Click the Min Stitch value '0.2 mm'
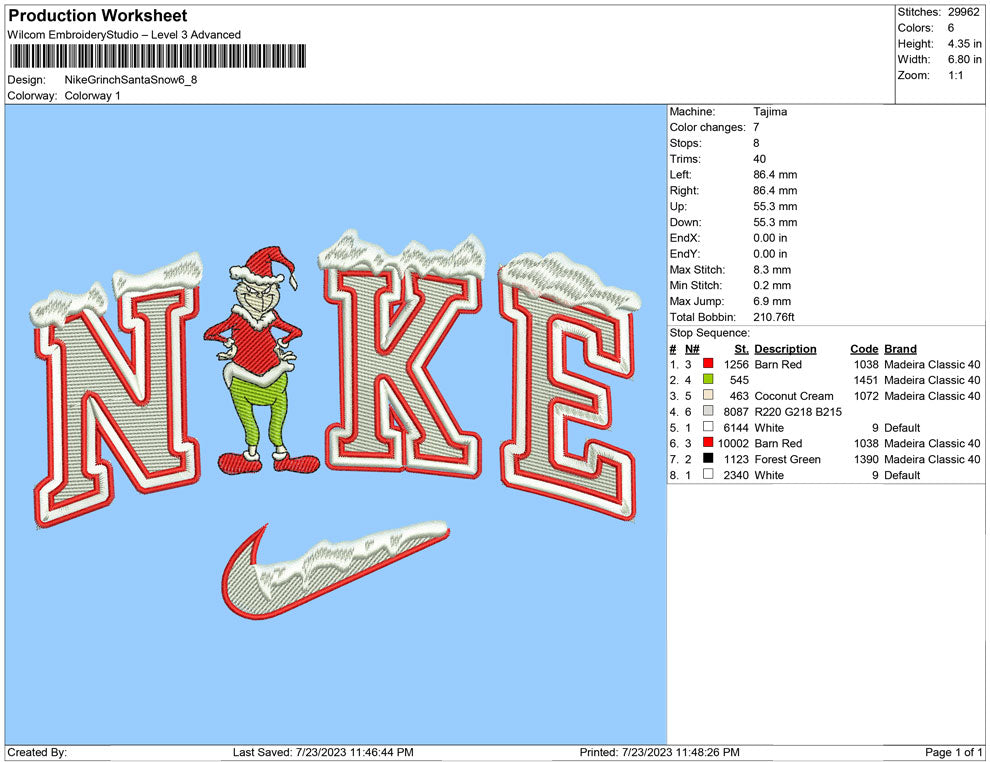The width and height of the screenshot is (990, 762). [x=772, y=285]
